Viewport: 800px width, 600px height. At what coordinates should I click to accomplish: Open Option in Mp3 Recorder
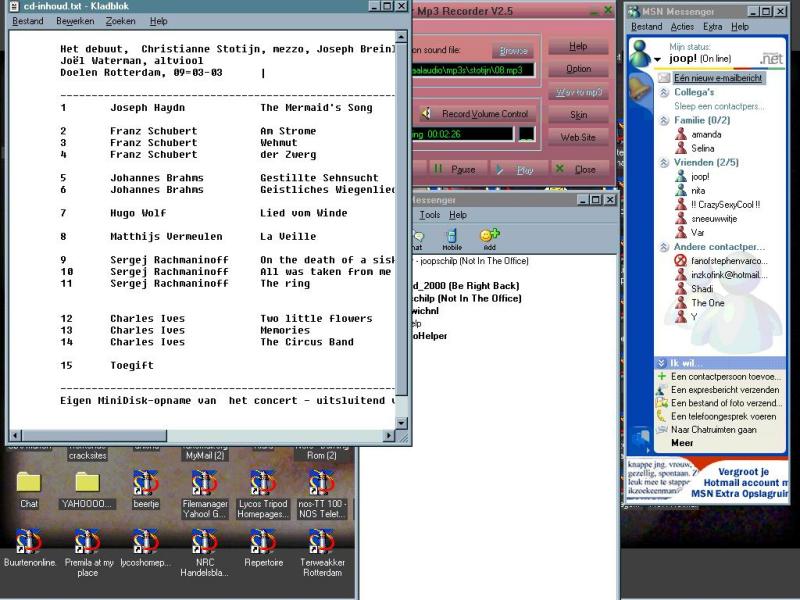pyautogui.click(x=578, y=69)
